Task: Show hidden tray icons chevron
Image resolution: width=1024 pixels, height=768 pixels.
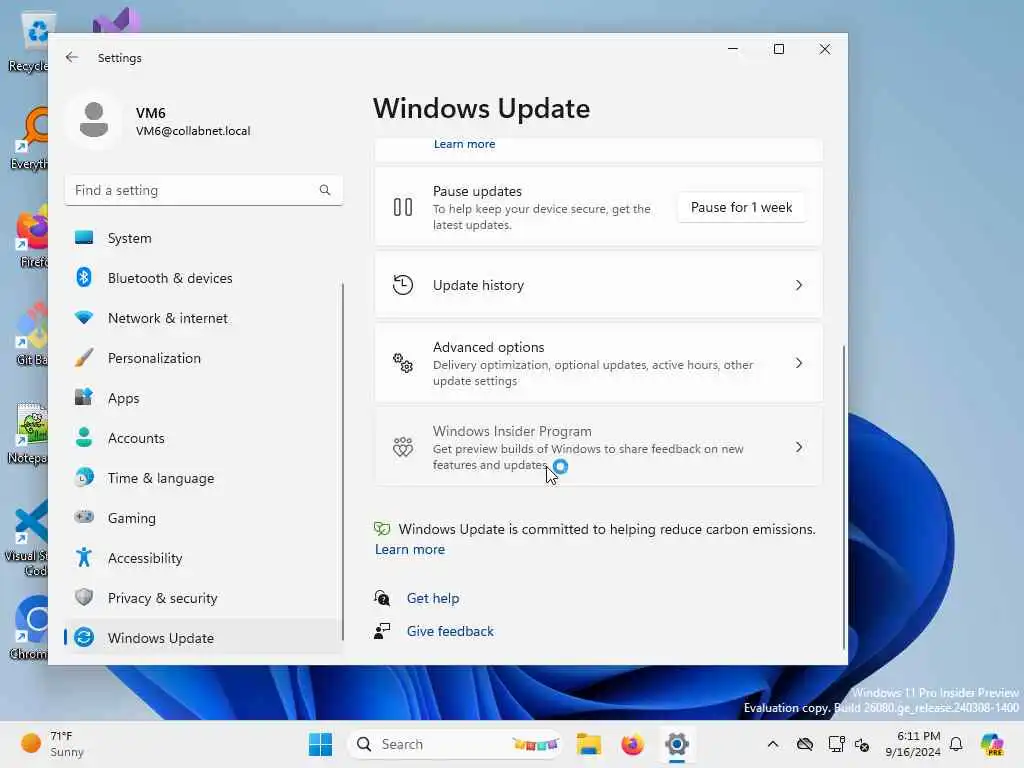Action: tap(773, 744)
